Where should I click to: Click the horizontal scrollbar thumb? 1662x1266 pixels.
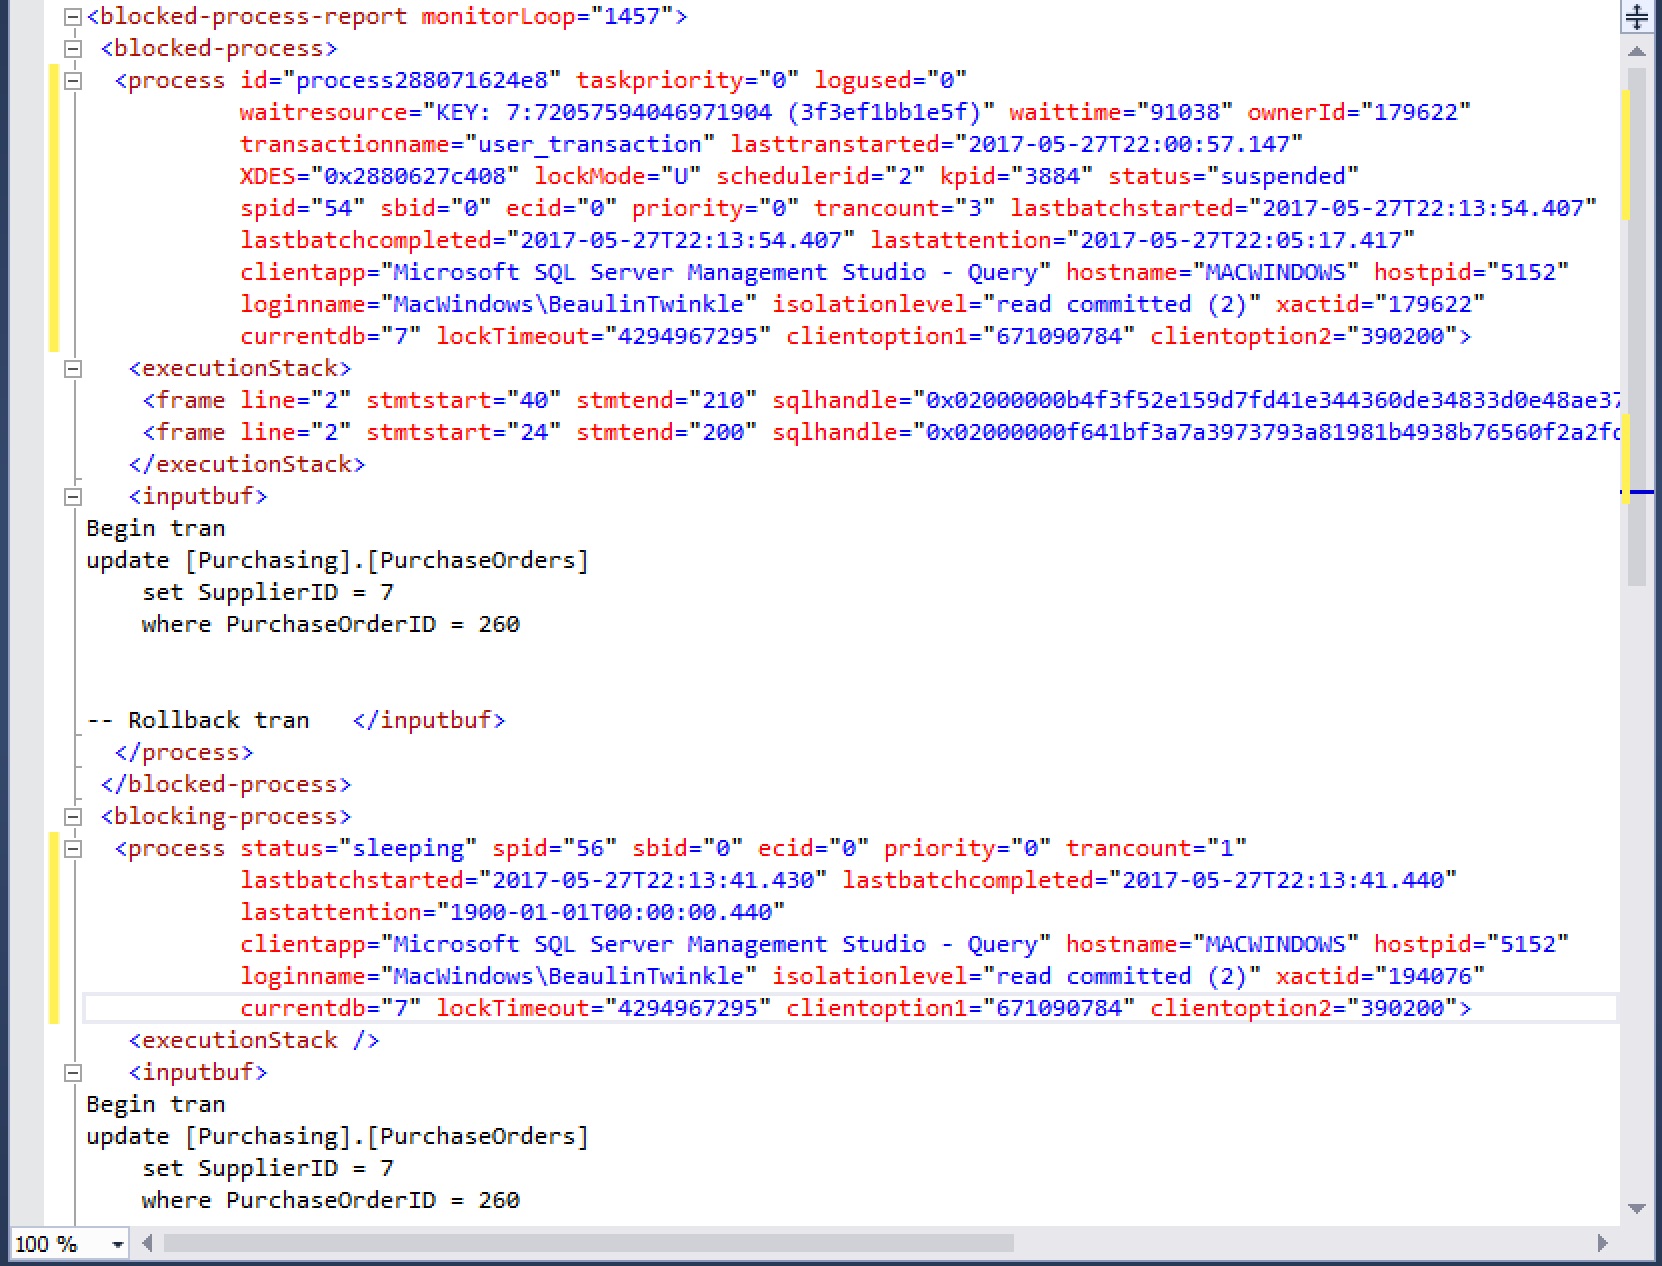click(x=588, y=1243)
